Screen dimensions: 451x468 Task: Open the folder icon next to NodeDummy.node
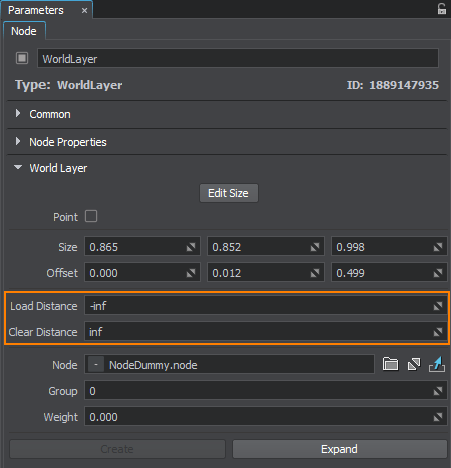point(390,364)
